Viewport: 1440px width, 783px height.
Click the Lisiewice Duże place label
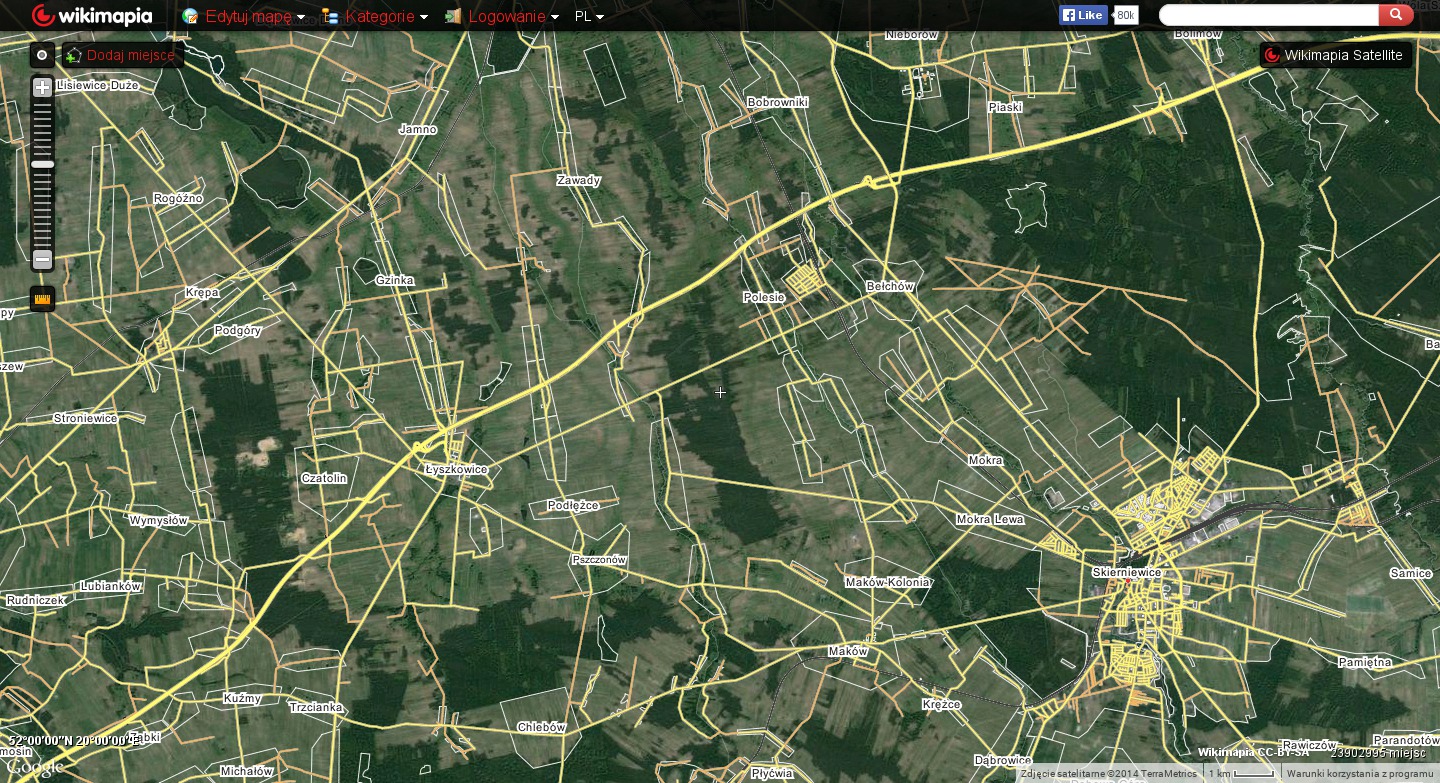[x=98, y=86]
